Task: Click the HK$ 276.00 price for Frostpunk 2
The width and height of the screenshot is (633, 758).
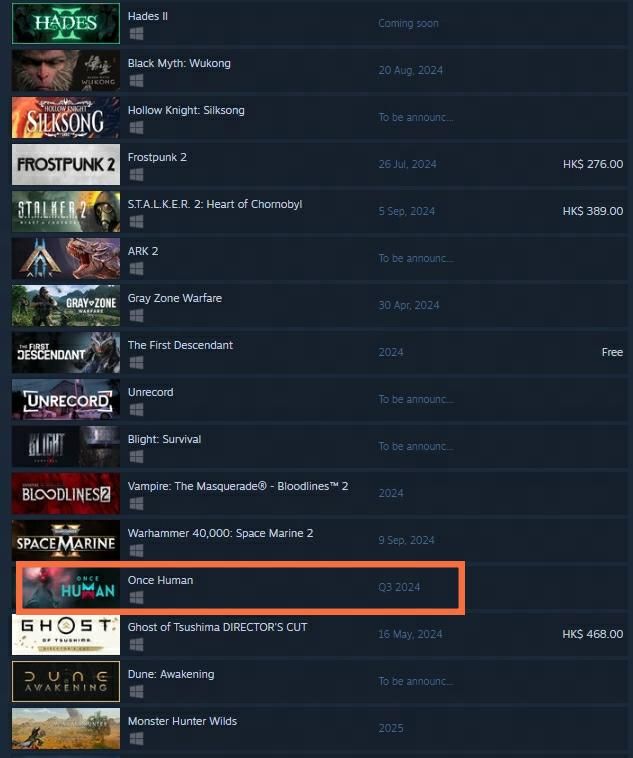Action: pyautogui.click(x=593, y=164)
